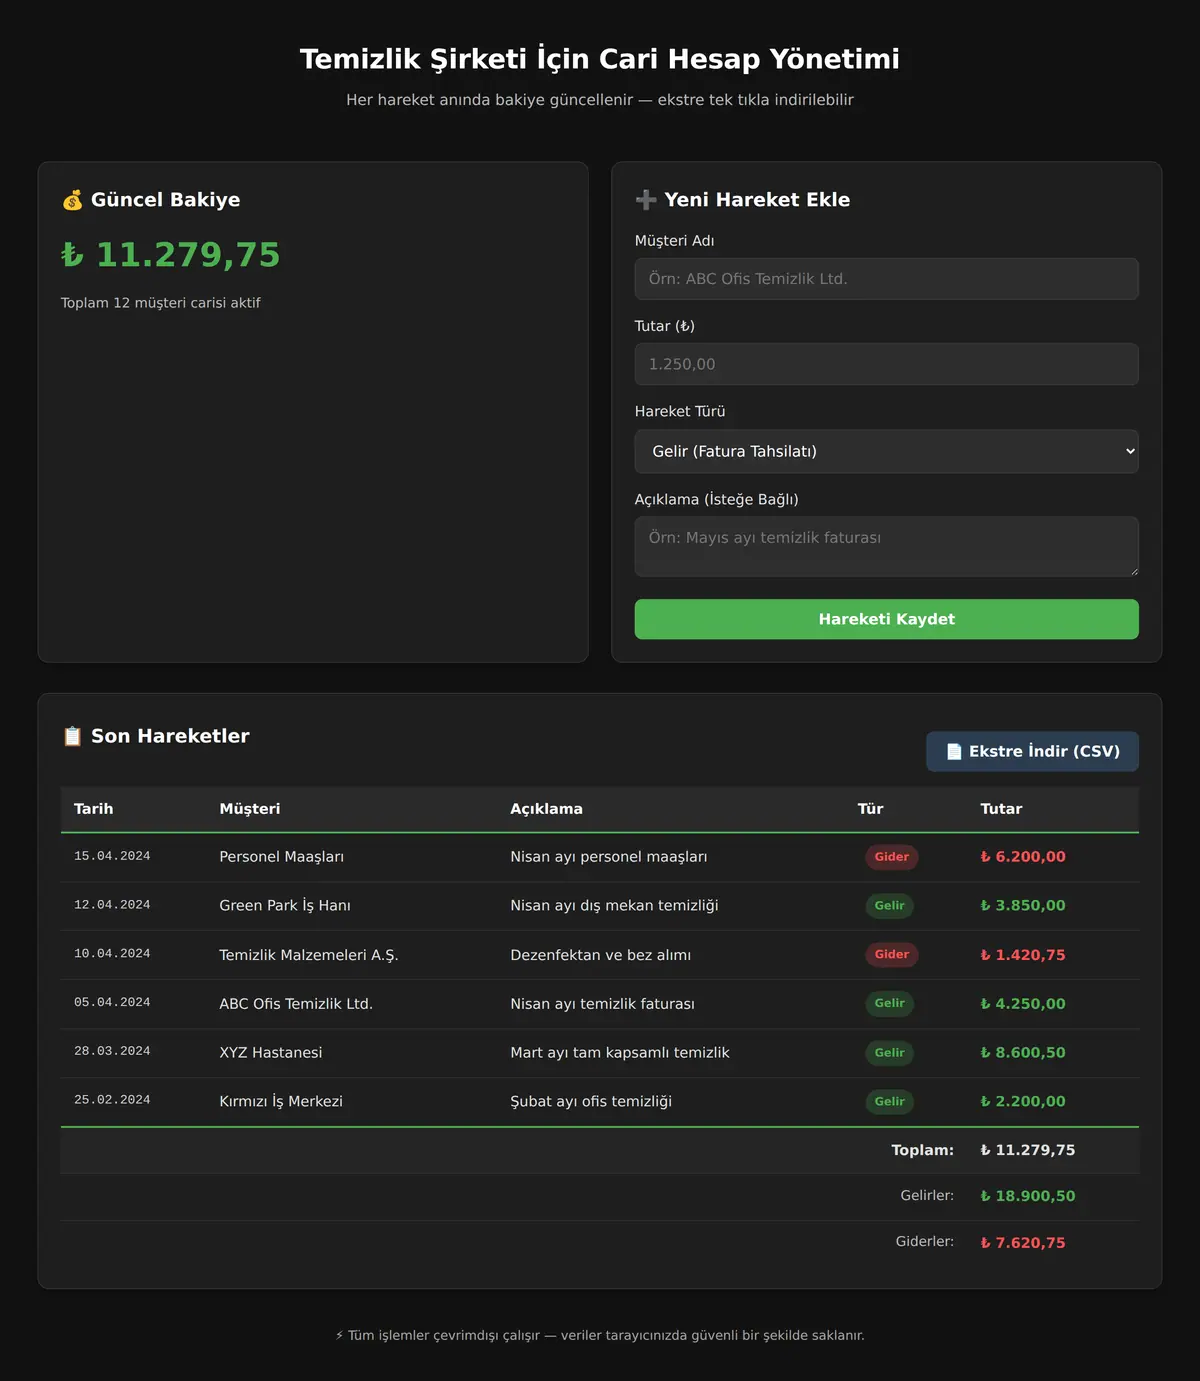Click the Tür column header

[870, 809]
